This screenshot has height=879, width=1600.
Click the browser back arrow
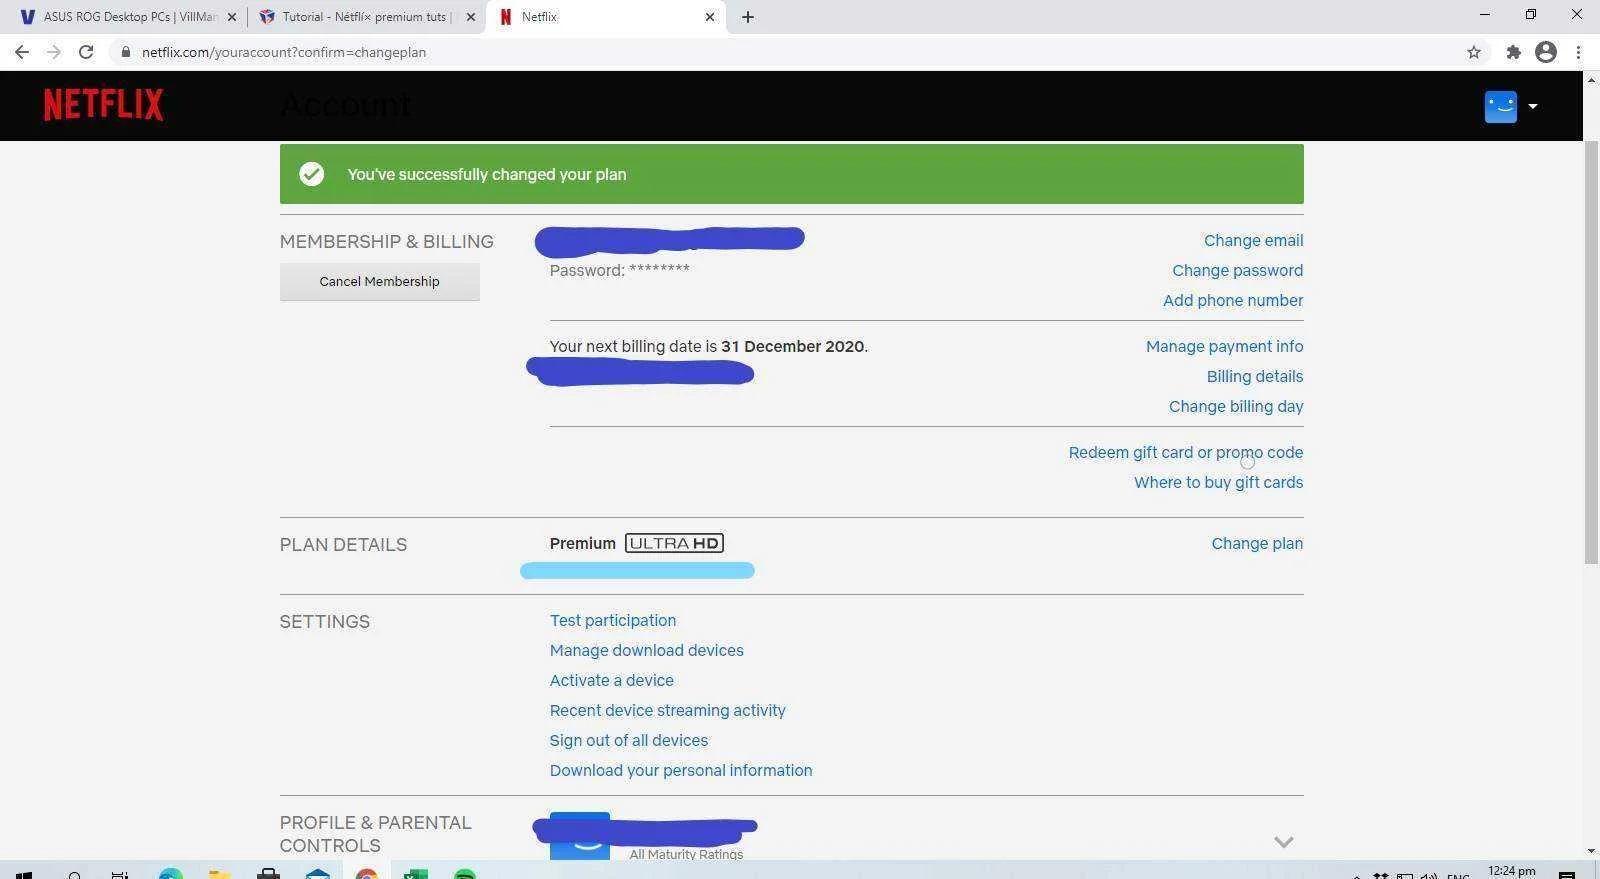(22, 52)
